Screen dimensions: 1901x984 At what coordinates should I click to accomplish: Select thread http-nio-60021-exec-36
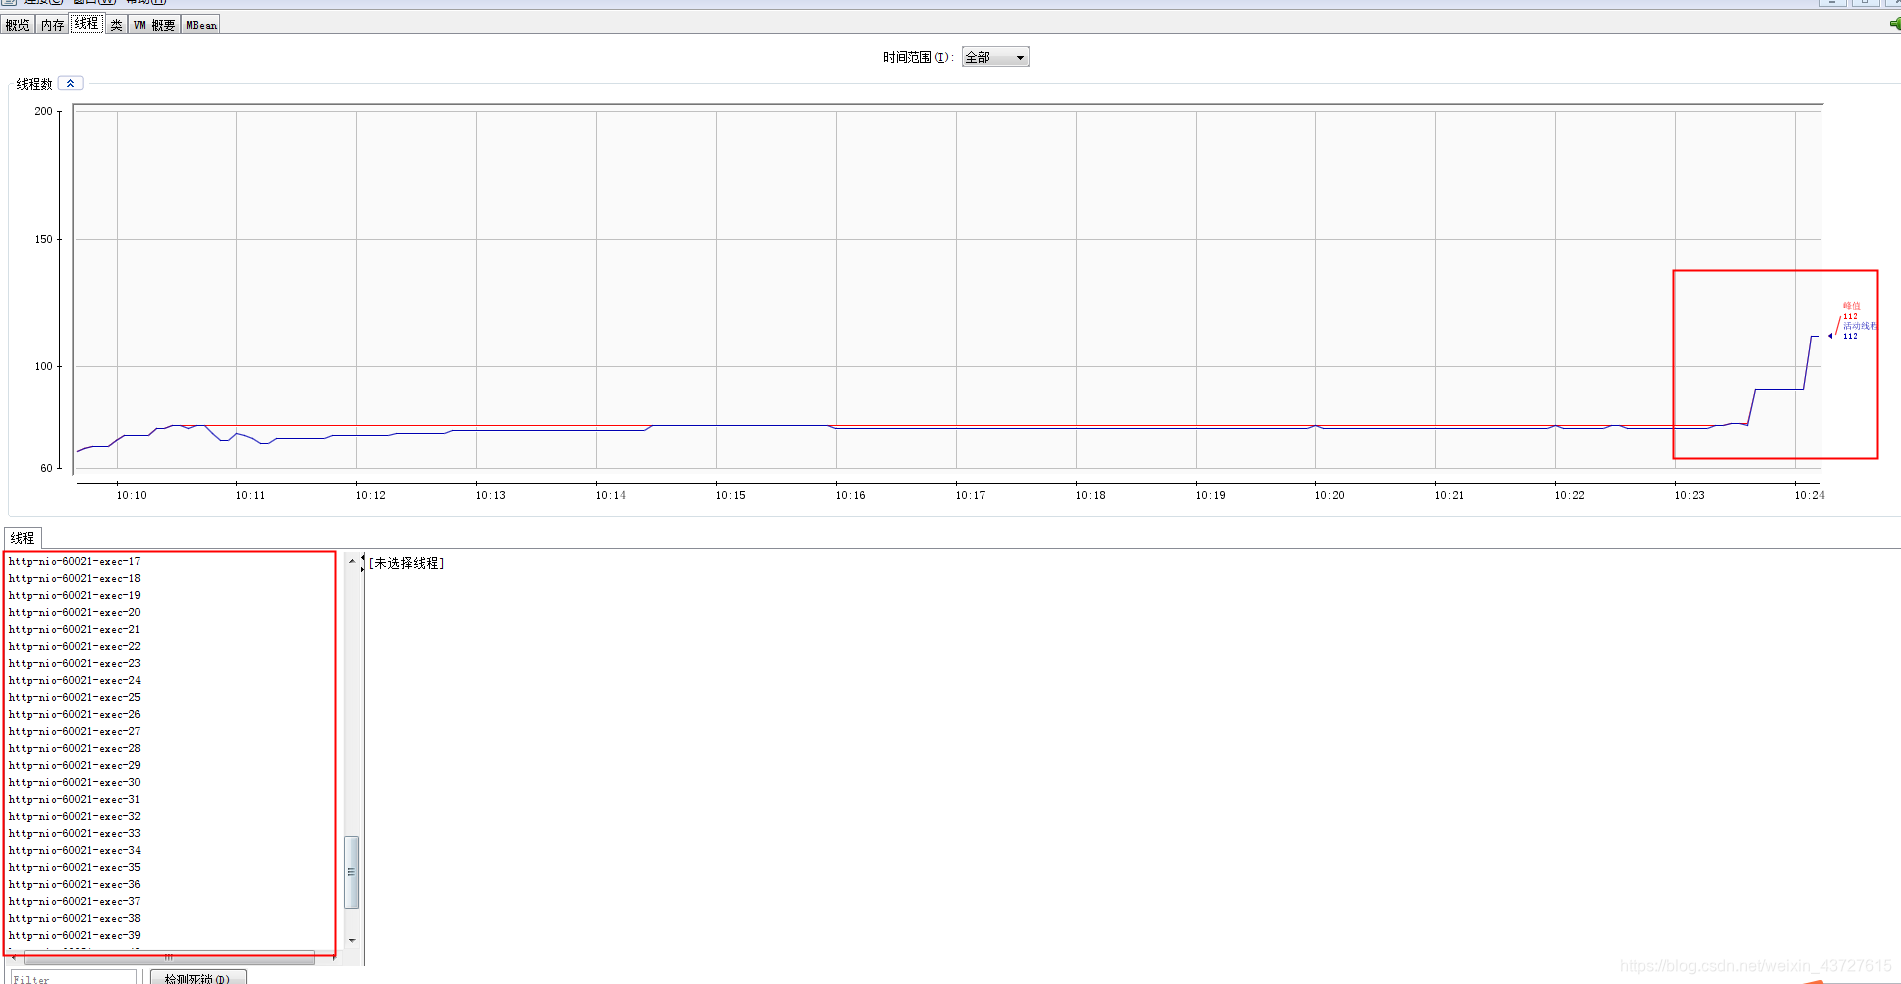(x=75, y=884)
